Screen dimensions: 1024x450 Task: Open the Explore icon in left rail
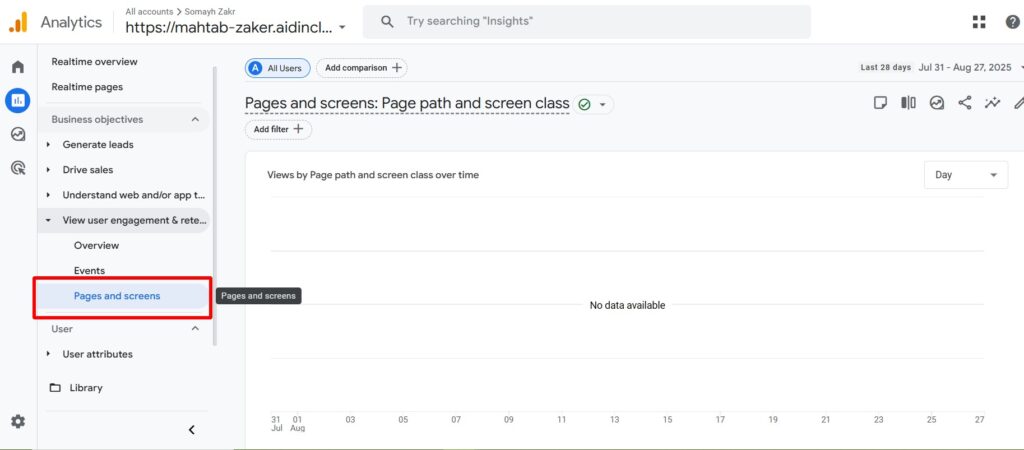tap(17, 134)
